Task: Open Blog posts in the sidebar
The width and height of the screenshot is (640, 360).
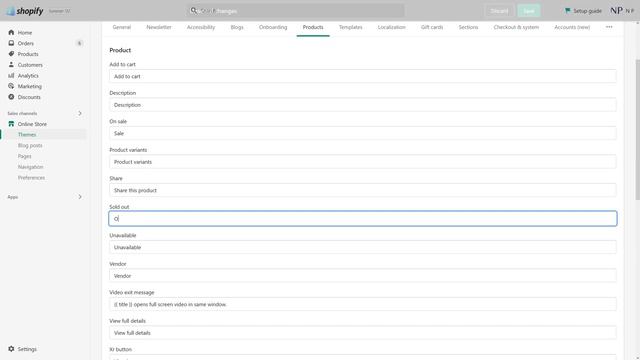Action: coord(30,145)
